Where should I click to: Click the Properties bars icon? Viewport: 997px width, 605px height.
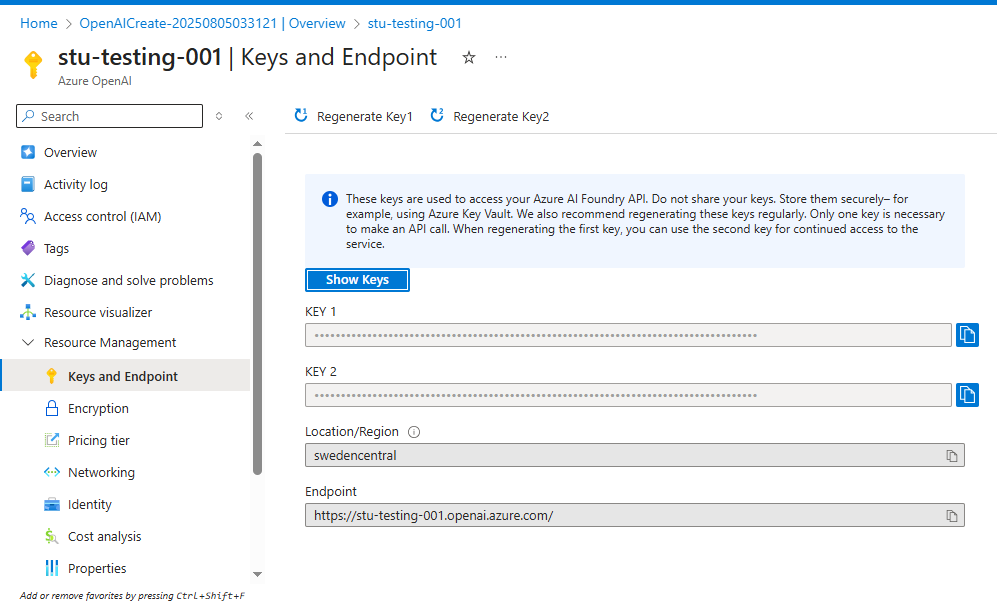[x=52, y=568]
